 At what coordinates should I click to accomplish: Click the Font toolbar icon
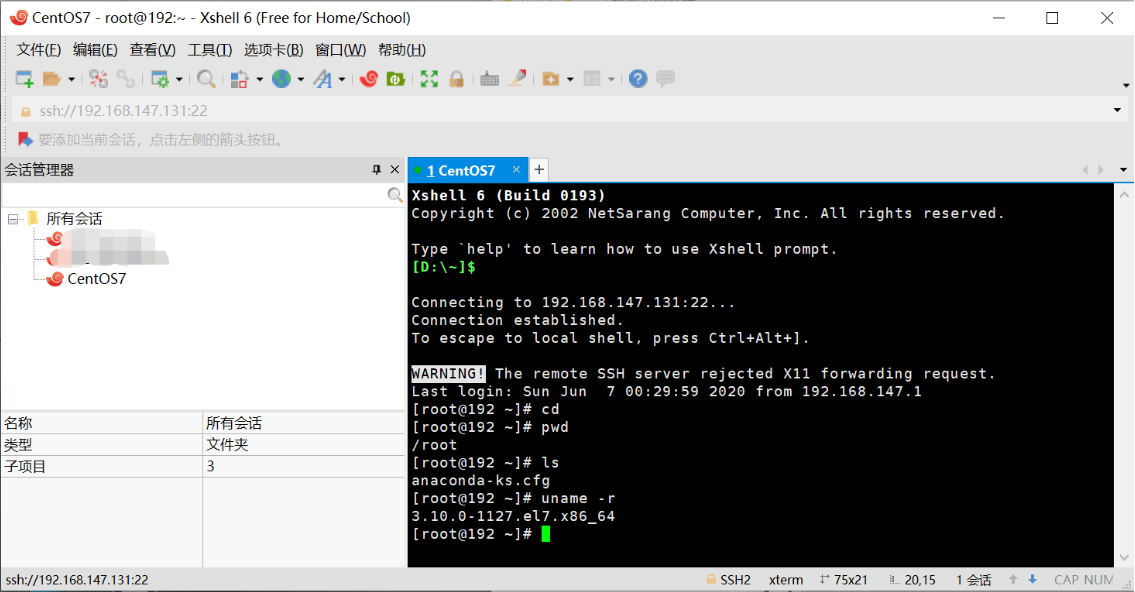click(x=323, y=79)
